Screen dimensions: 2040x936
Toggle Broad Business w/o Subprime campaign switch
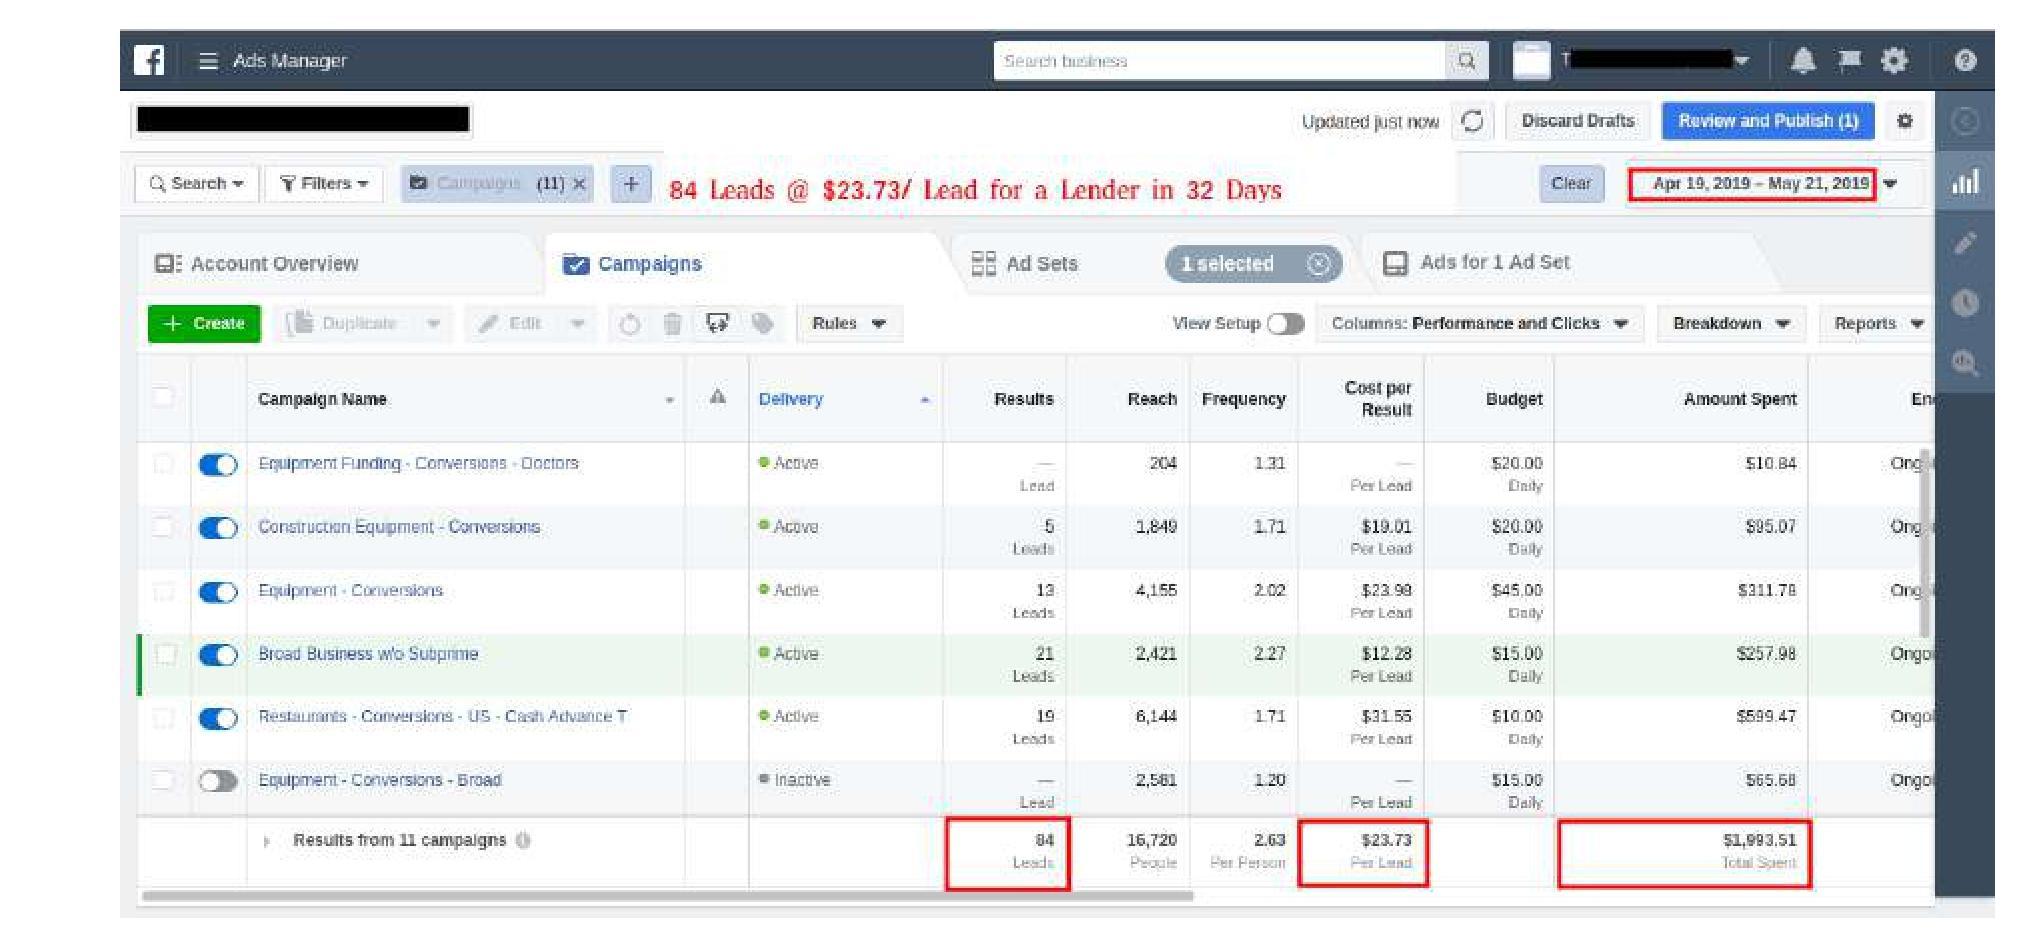218,655
